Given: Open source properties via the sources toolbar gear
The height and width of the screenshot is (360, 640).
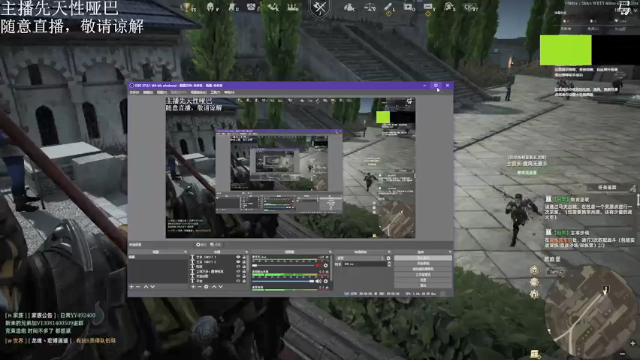Looking at the screenshot, I should click(x=206, y=287).
